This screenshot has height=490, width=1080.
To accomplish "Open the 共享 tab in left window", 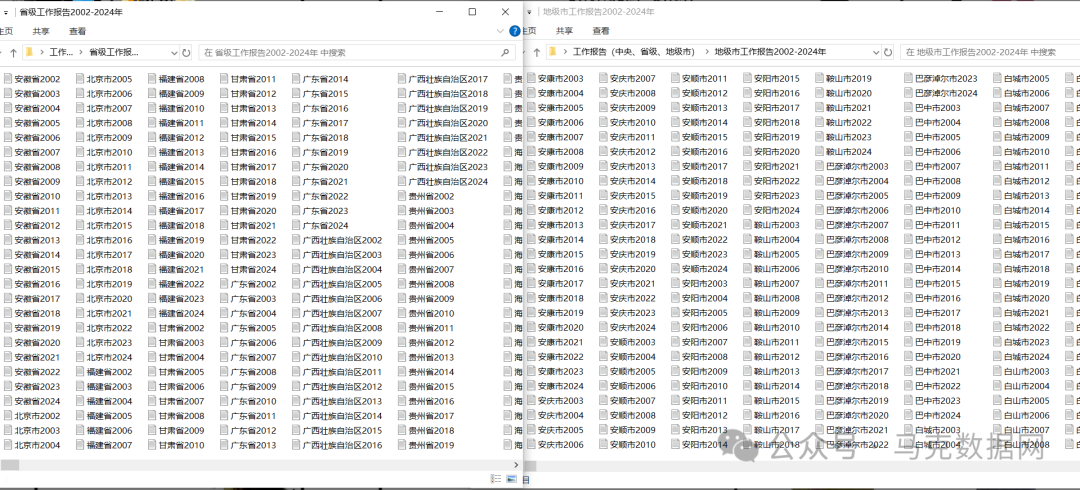I will coord(41,31).
